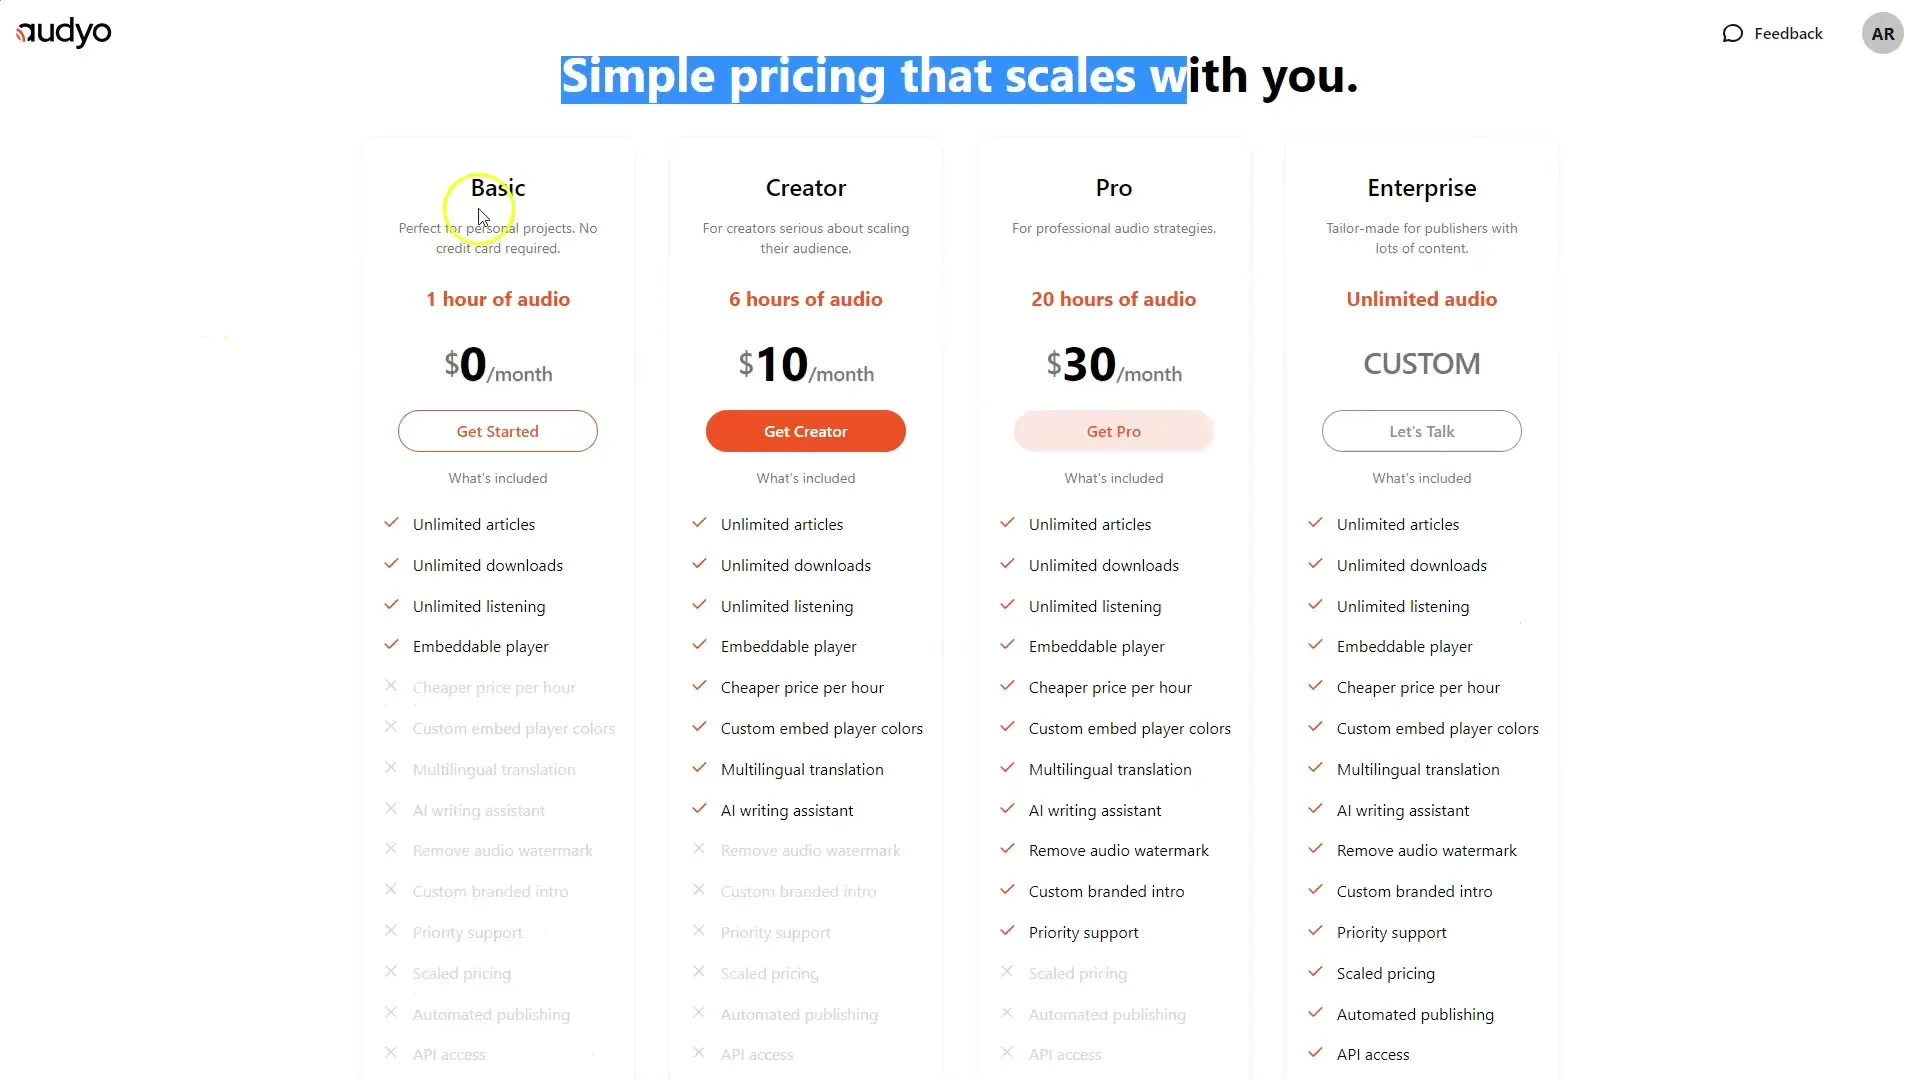Select the Basic plan tier tab
Image resolution: width=1920 pixels, height=1080 pixels.
[x=497, y=186]
